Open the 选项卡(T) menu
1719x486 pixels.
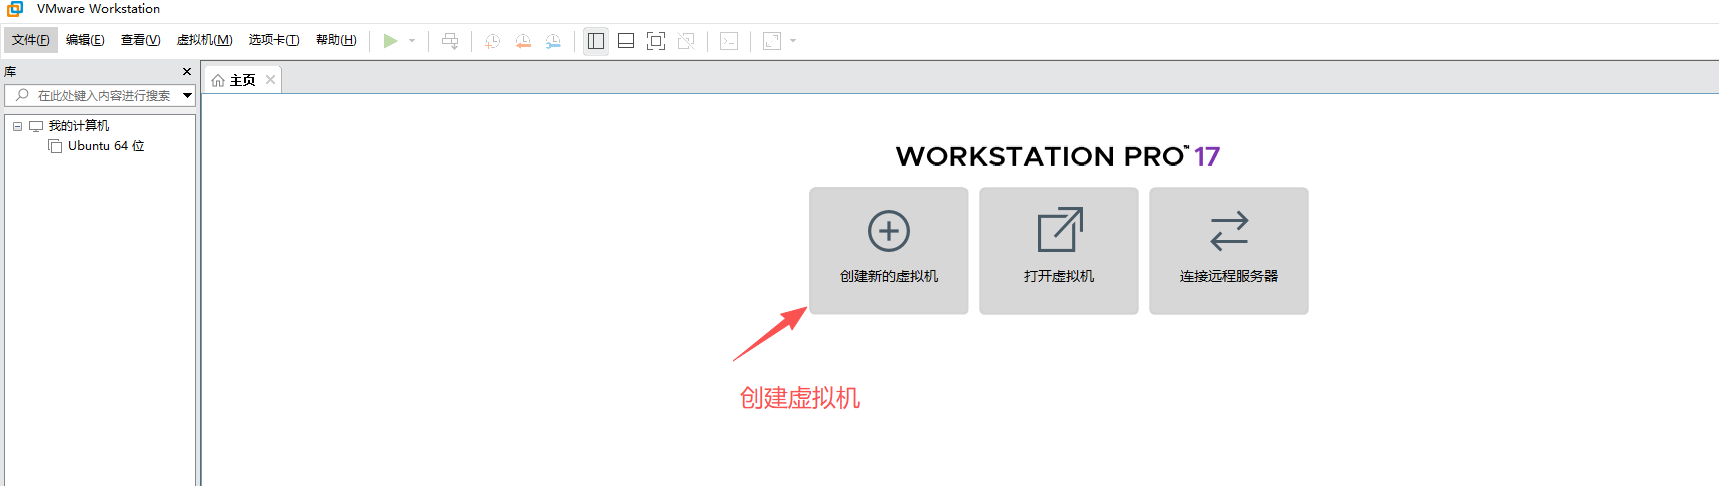click(x=274, y=40)
